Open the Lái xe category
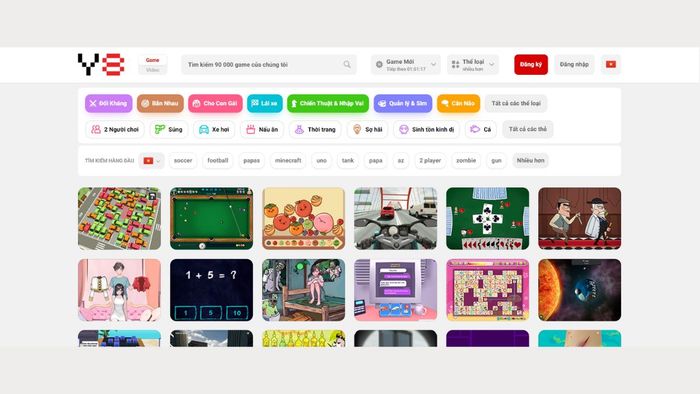The image size is (700, 394). point(265,103)
